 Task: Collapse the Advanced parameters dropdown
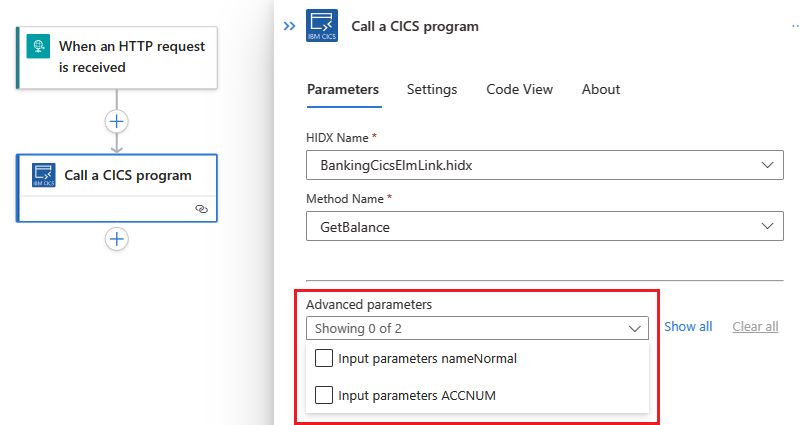[x=634, y=328]
